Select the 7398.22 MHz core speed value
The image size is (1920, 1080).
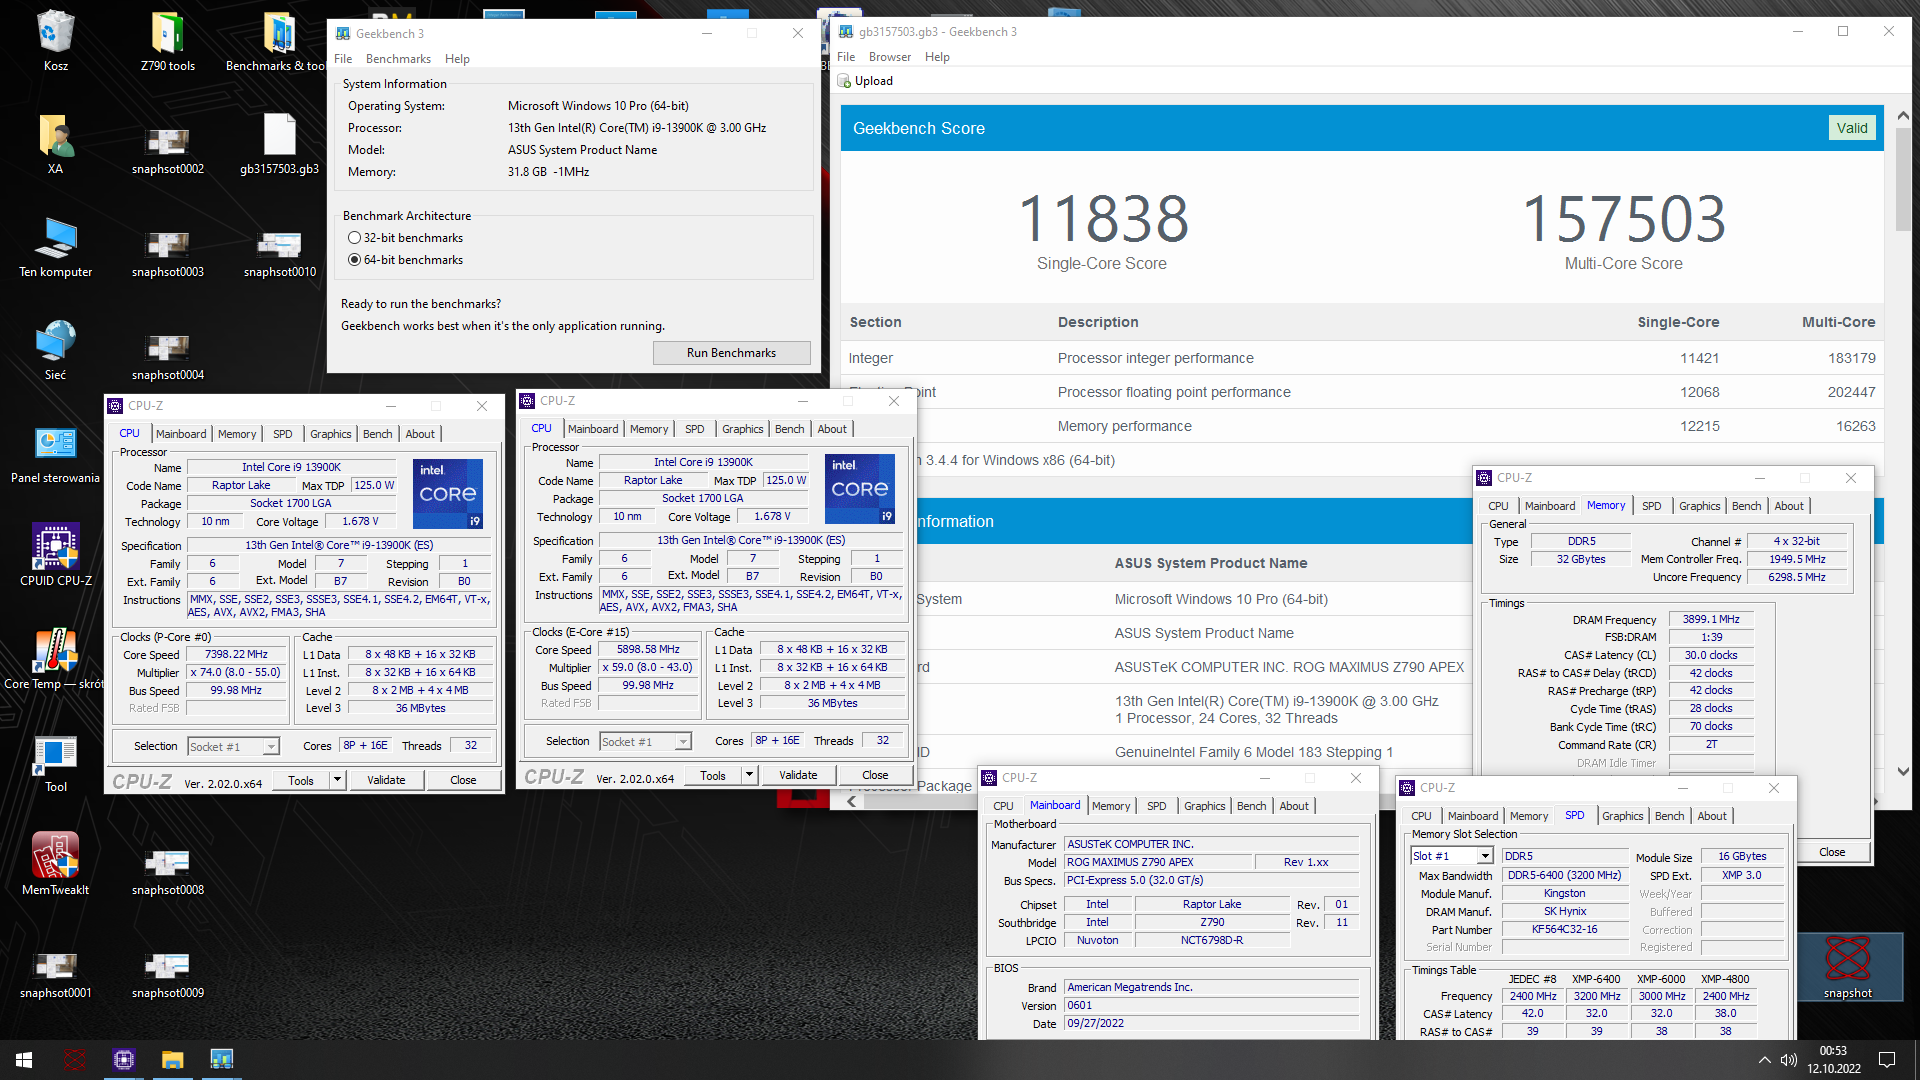coord(236,655)
